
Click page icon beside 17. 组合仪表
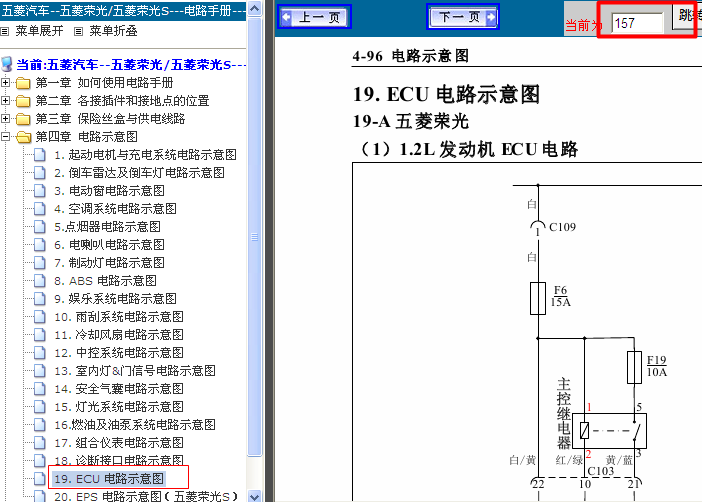click(x=40, y=442)
